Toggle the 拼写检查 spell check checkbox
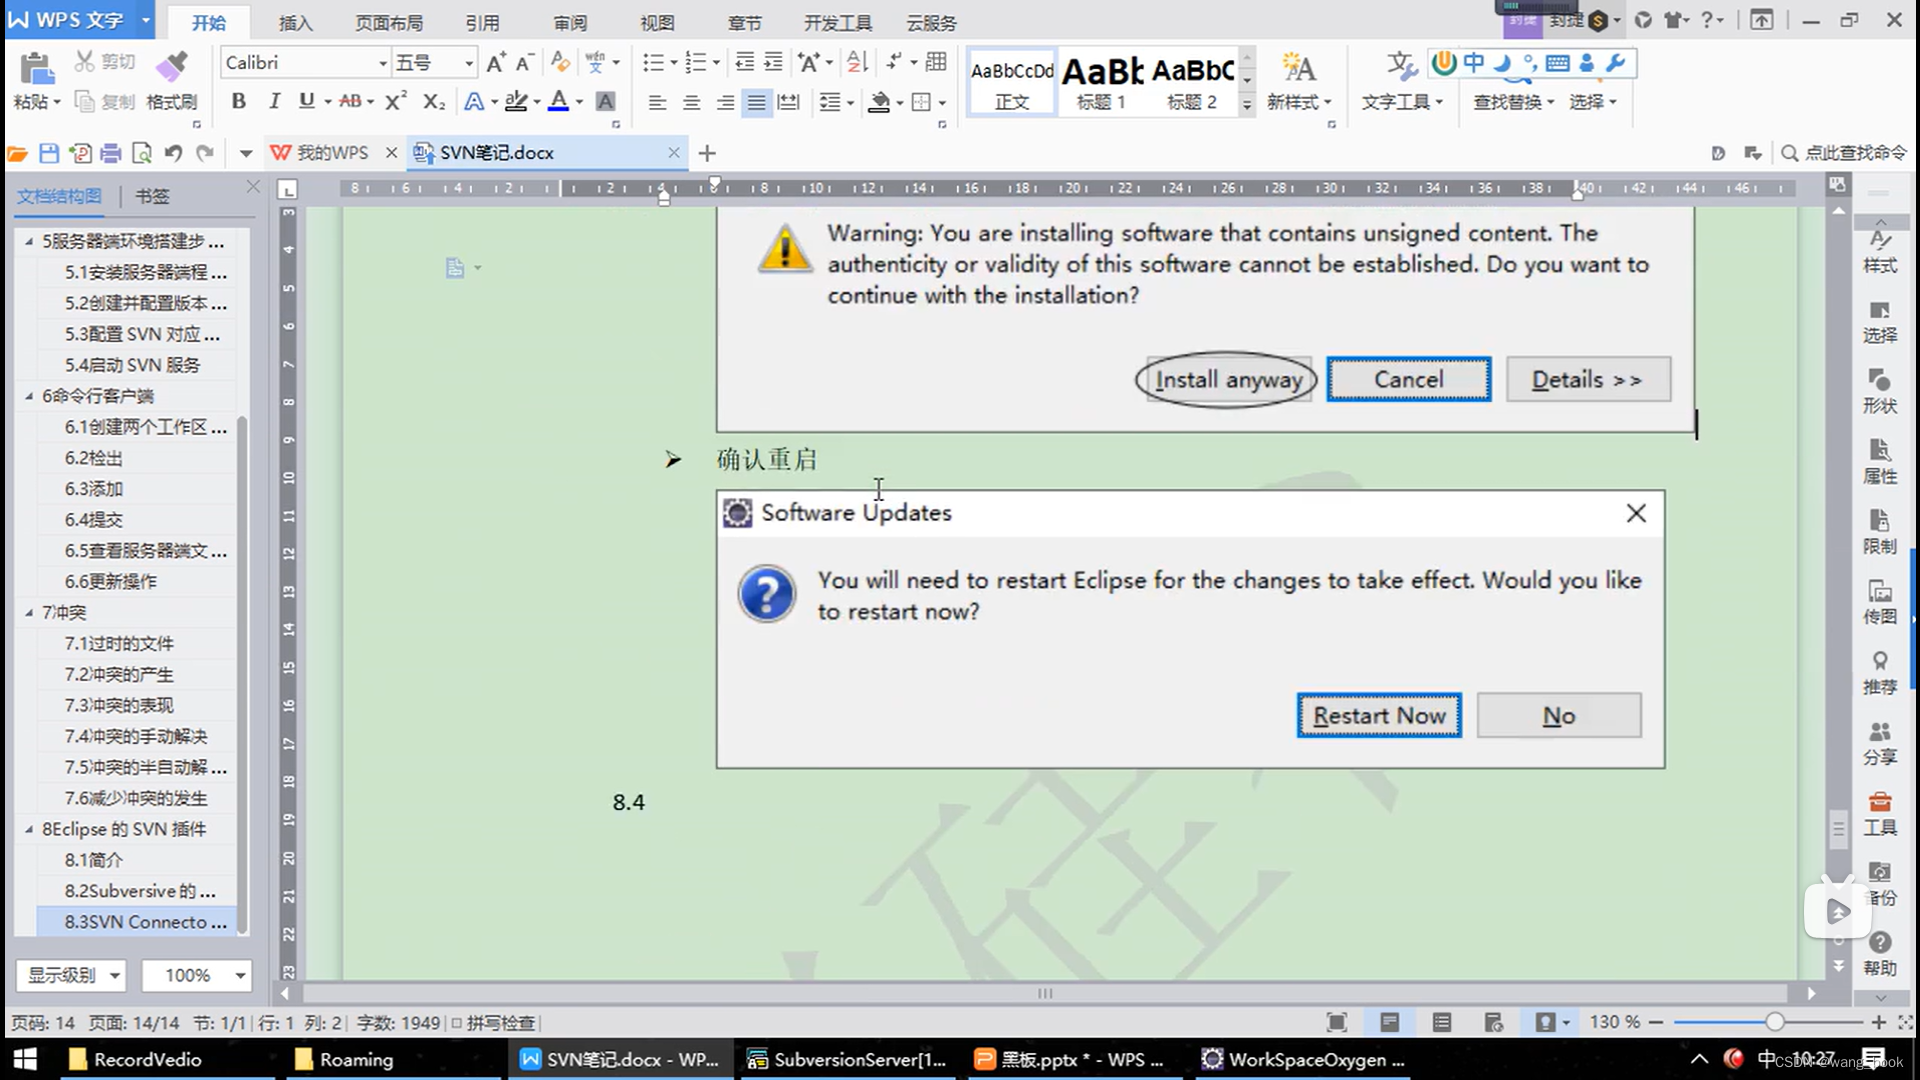Viewport: 1920px width, 1080px height. pos(456,1023)
